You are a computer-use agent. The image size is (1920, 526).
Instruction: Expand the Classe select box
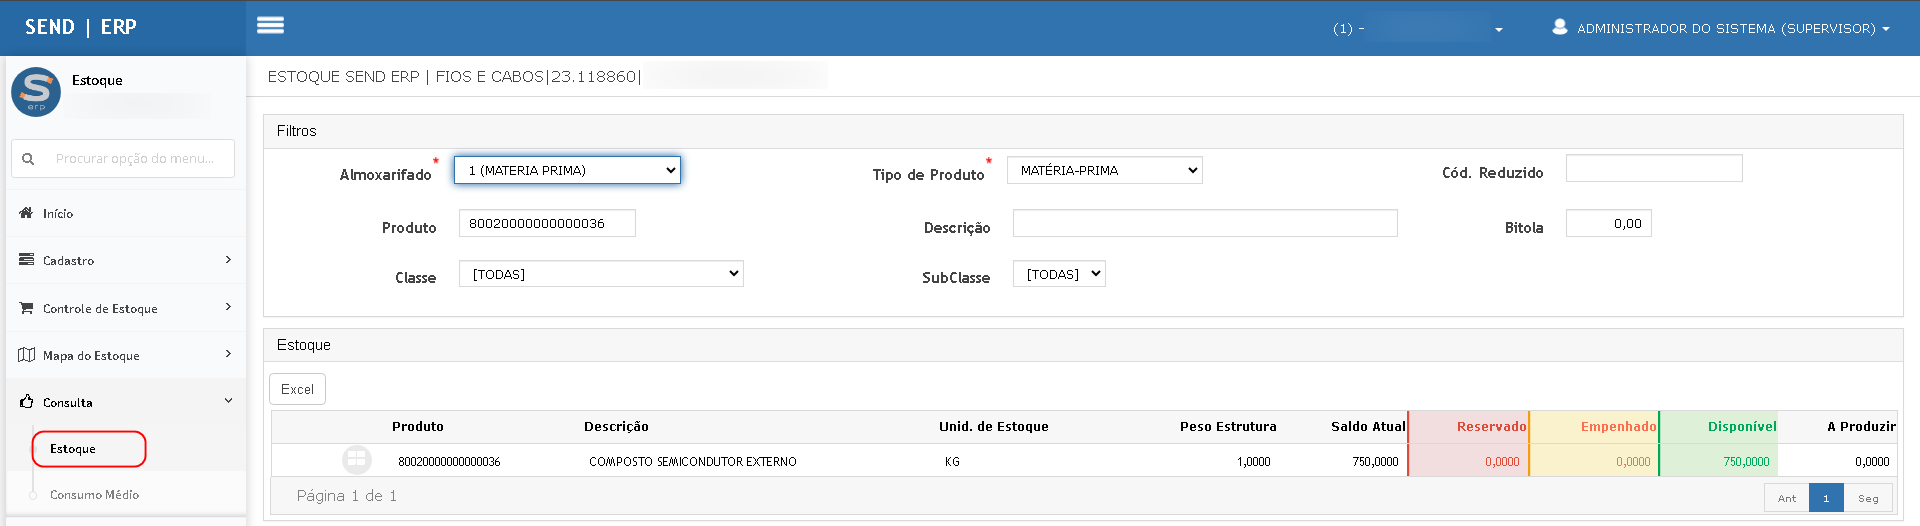[600, 274]
